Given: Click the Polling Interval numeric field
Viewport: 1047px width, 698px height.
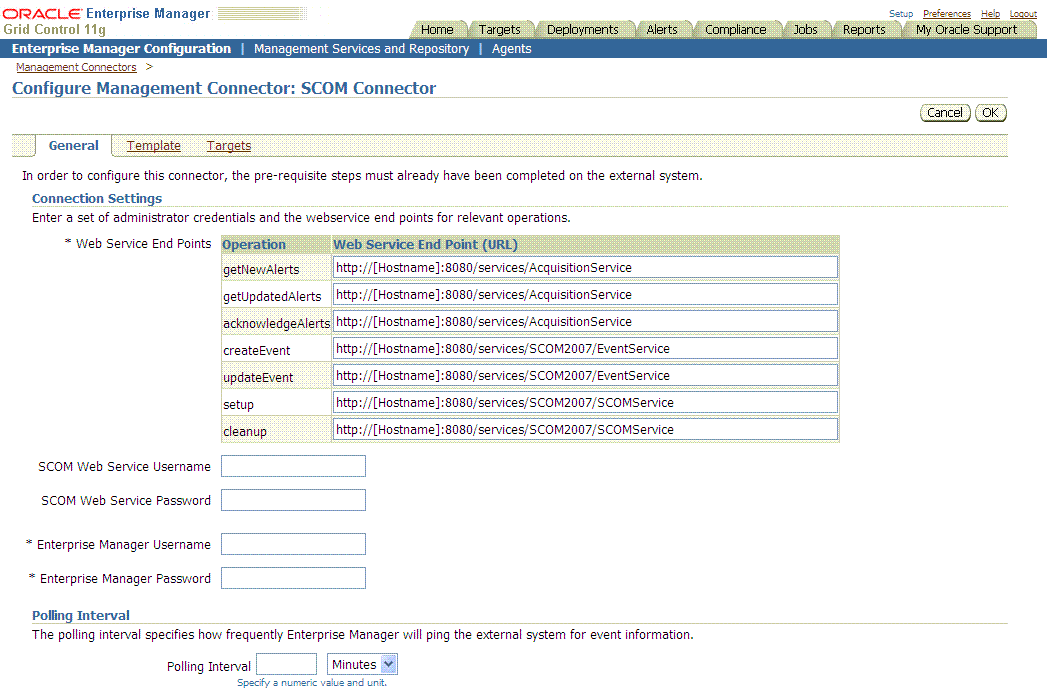Looking at the screenshot, I should [286, 665].
